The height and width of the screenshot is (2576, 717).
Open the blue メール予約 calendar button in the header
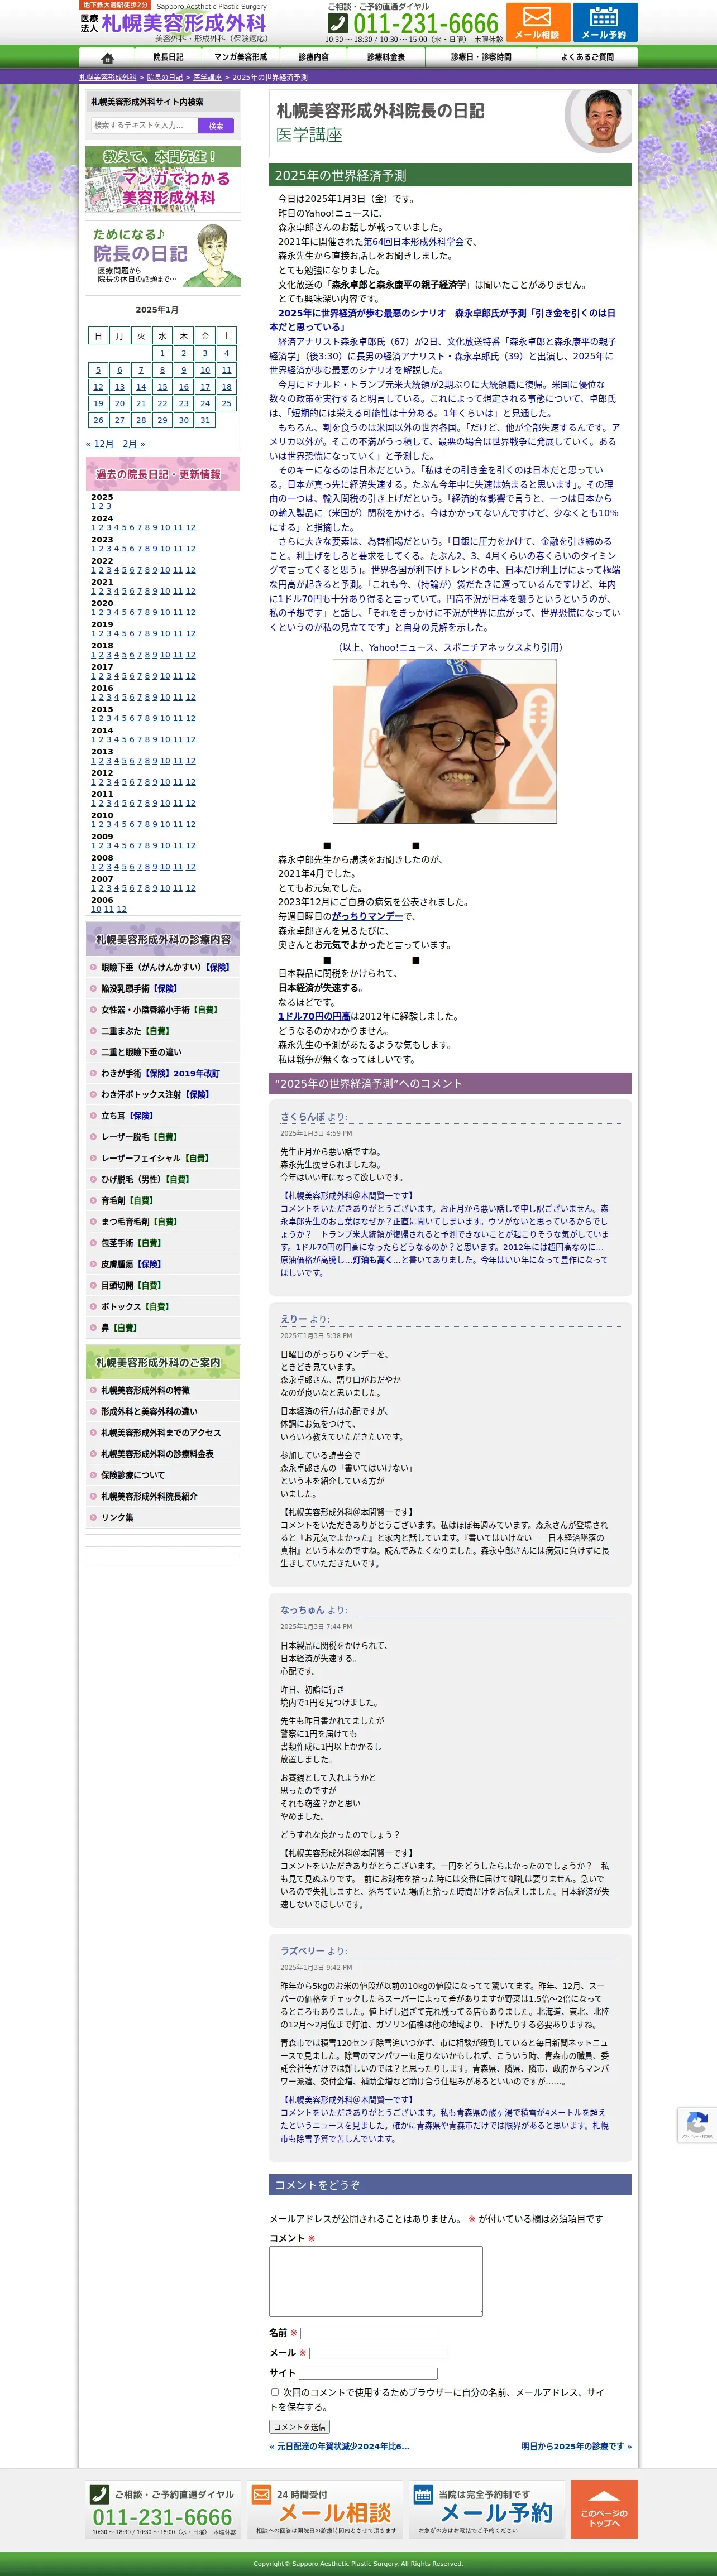click(604, 22)
